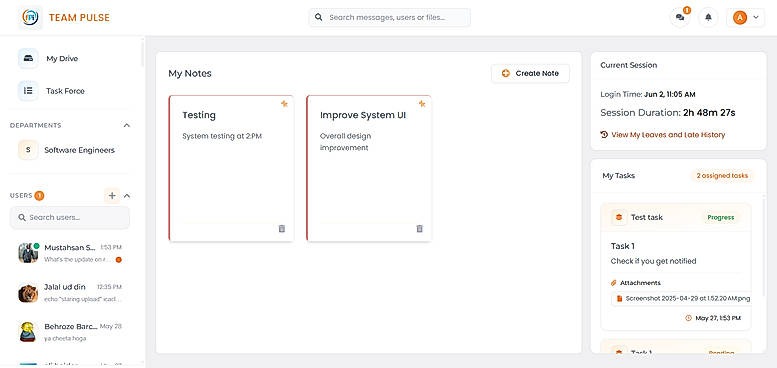Open the Screenshot 2025-04-29 png attachment
The width and height of the screenshot is (777, 368).
coord(681,298)
